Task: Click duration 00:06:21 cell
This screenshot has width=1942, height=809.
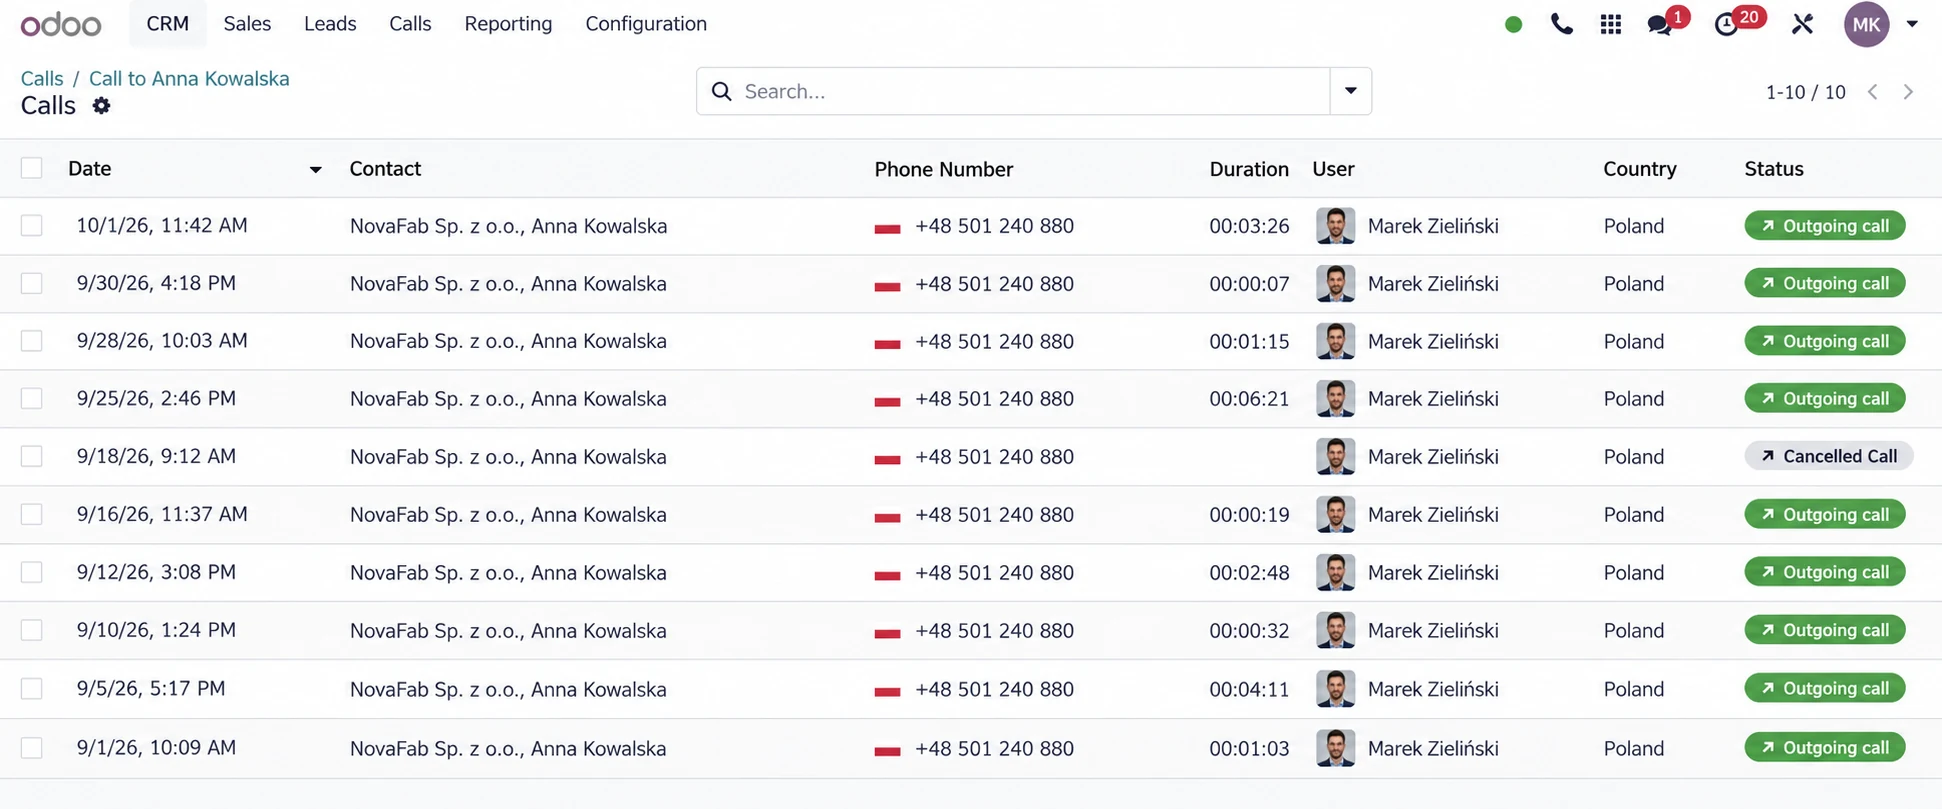Action: click(1249, 399)
